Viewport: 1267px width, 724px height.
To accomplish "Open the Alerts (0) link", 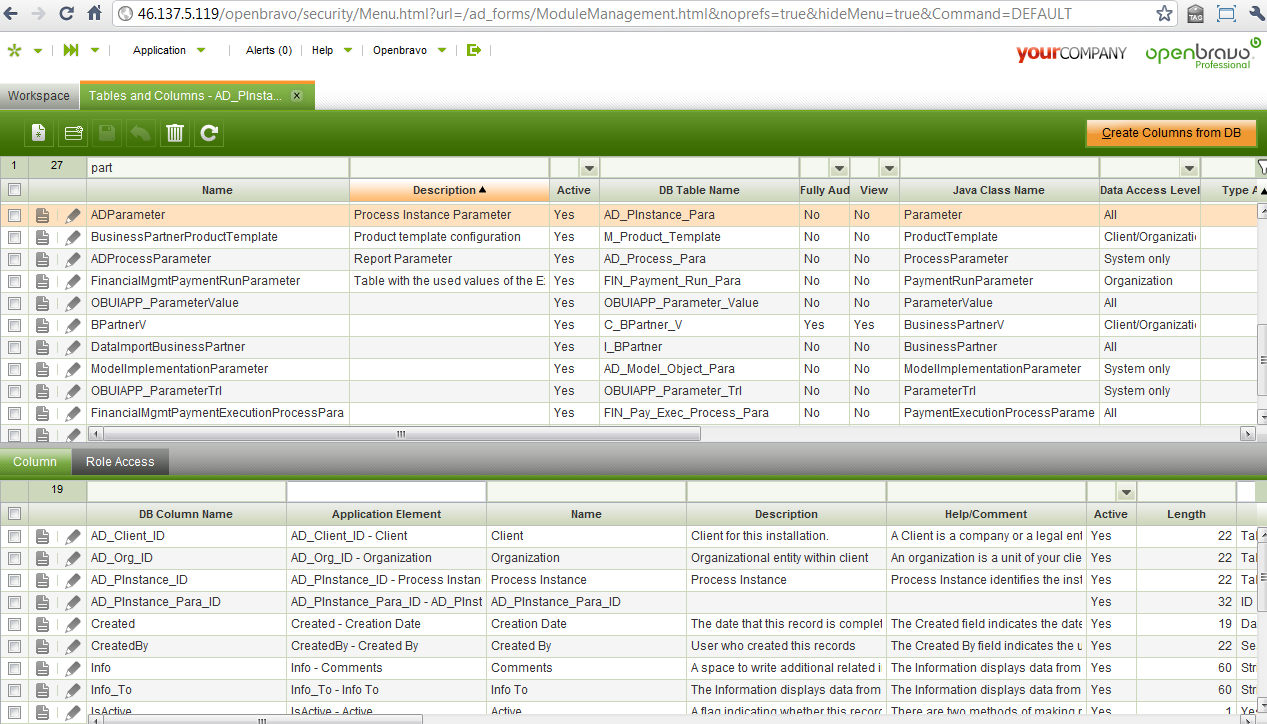I will pyautogui.click(x=269, y=50).
